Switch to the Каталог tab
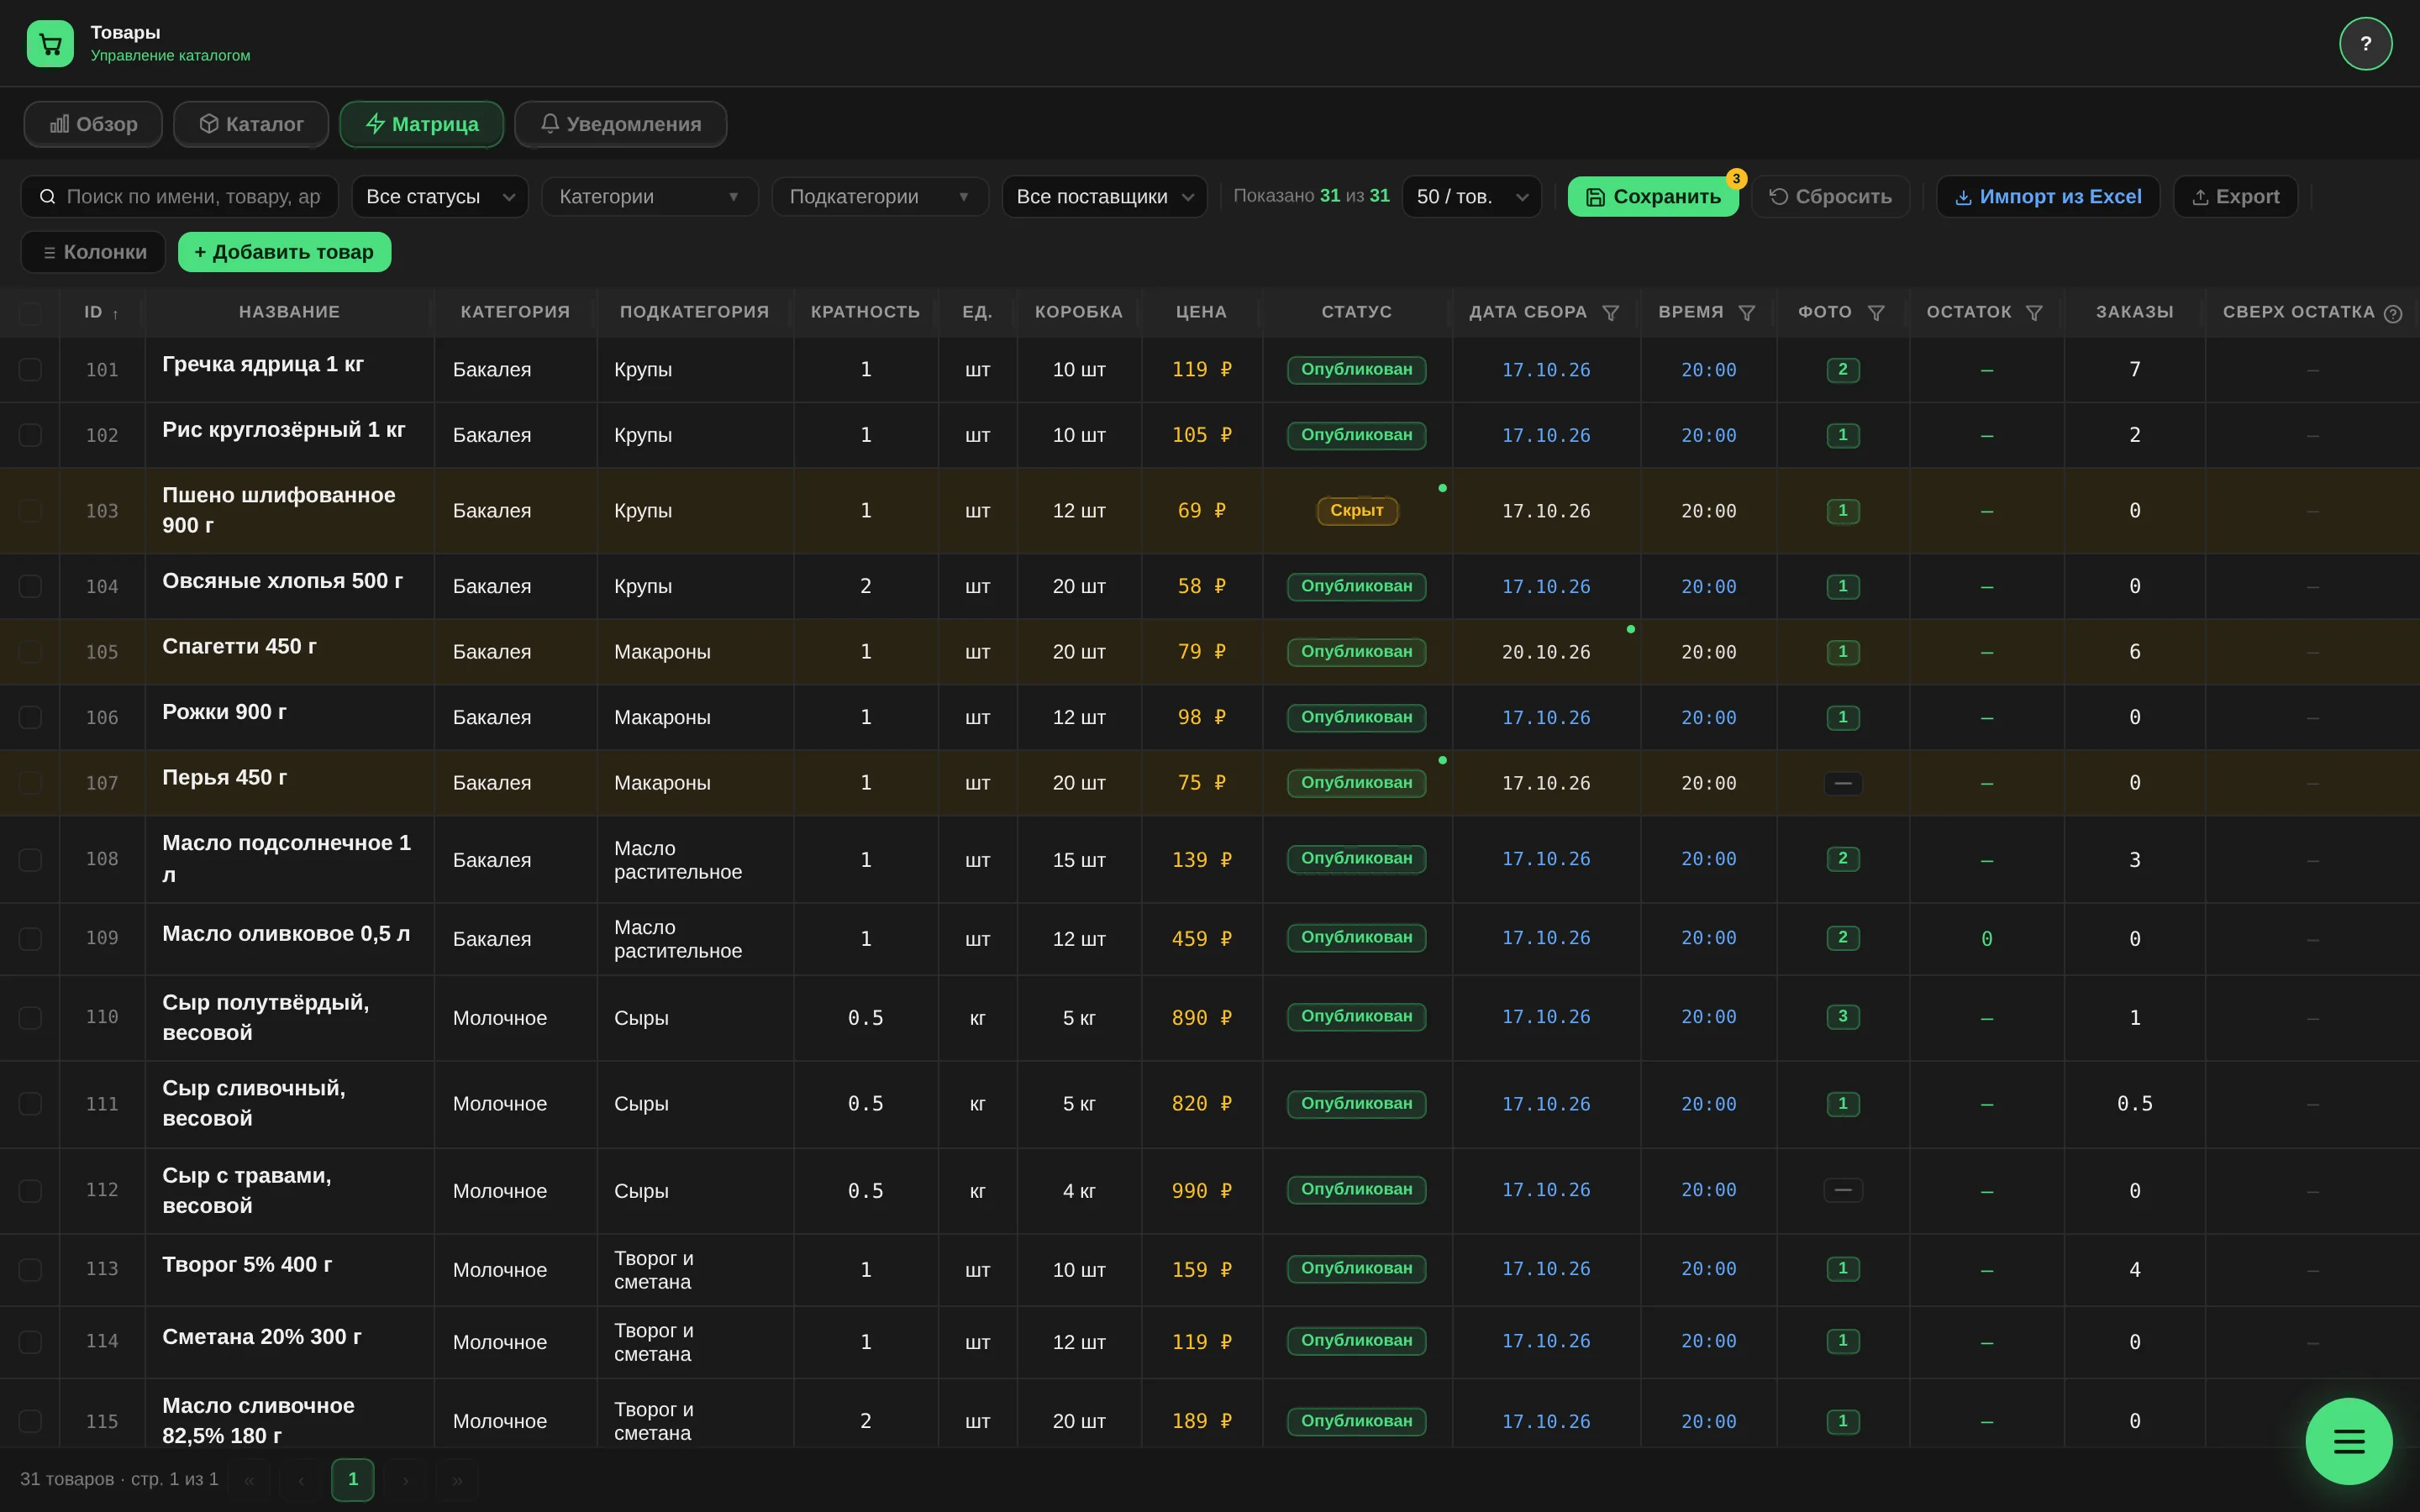2420x1512 pixels. click(x=251, y=124)
